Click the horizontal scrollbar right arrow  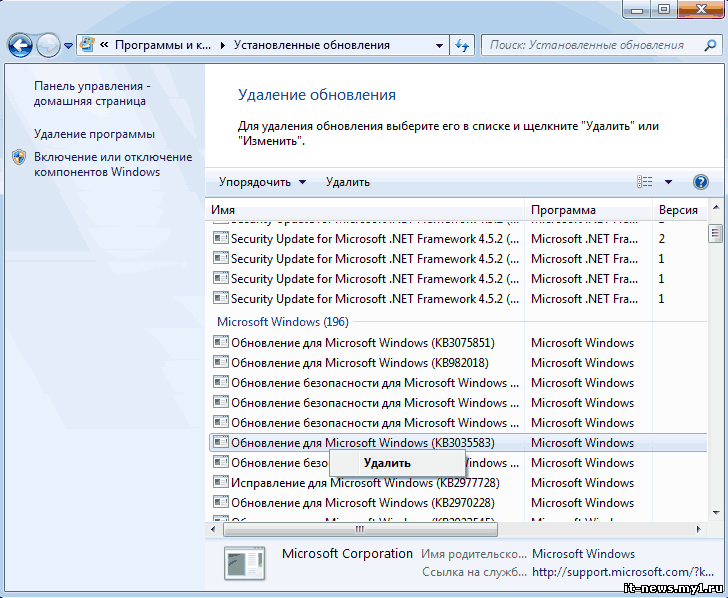699,529
